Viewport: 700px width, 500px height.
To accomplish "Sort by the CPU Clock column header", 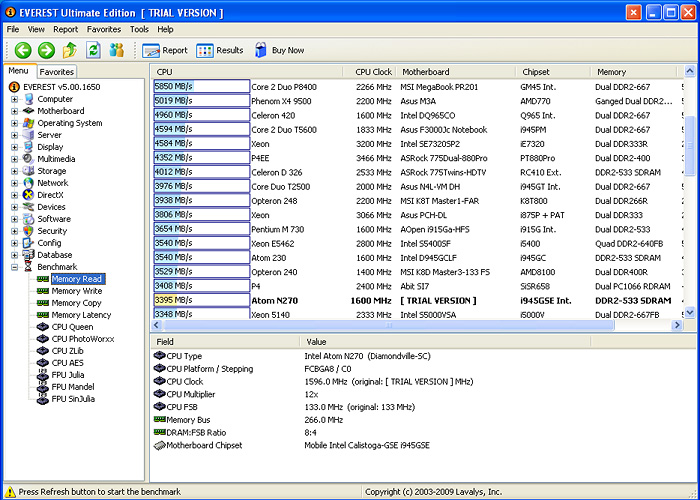I will (x=370, y=72).
